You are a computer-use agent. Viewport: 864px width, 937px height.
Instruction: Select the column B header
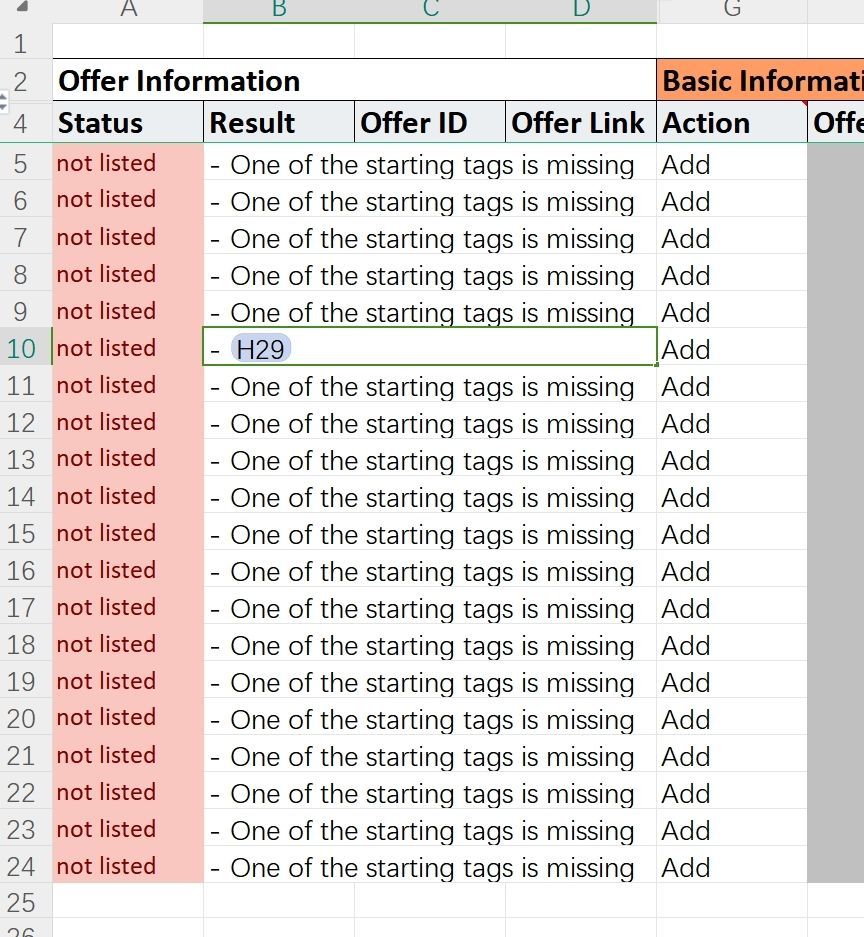click(279, 9)
